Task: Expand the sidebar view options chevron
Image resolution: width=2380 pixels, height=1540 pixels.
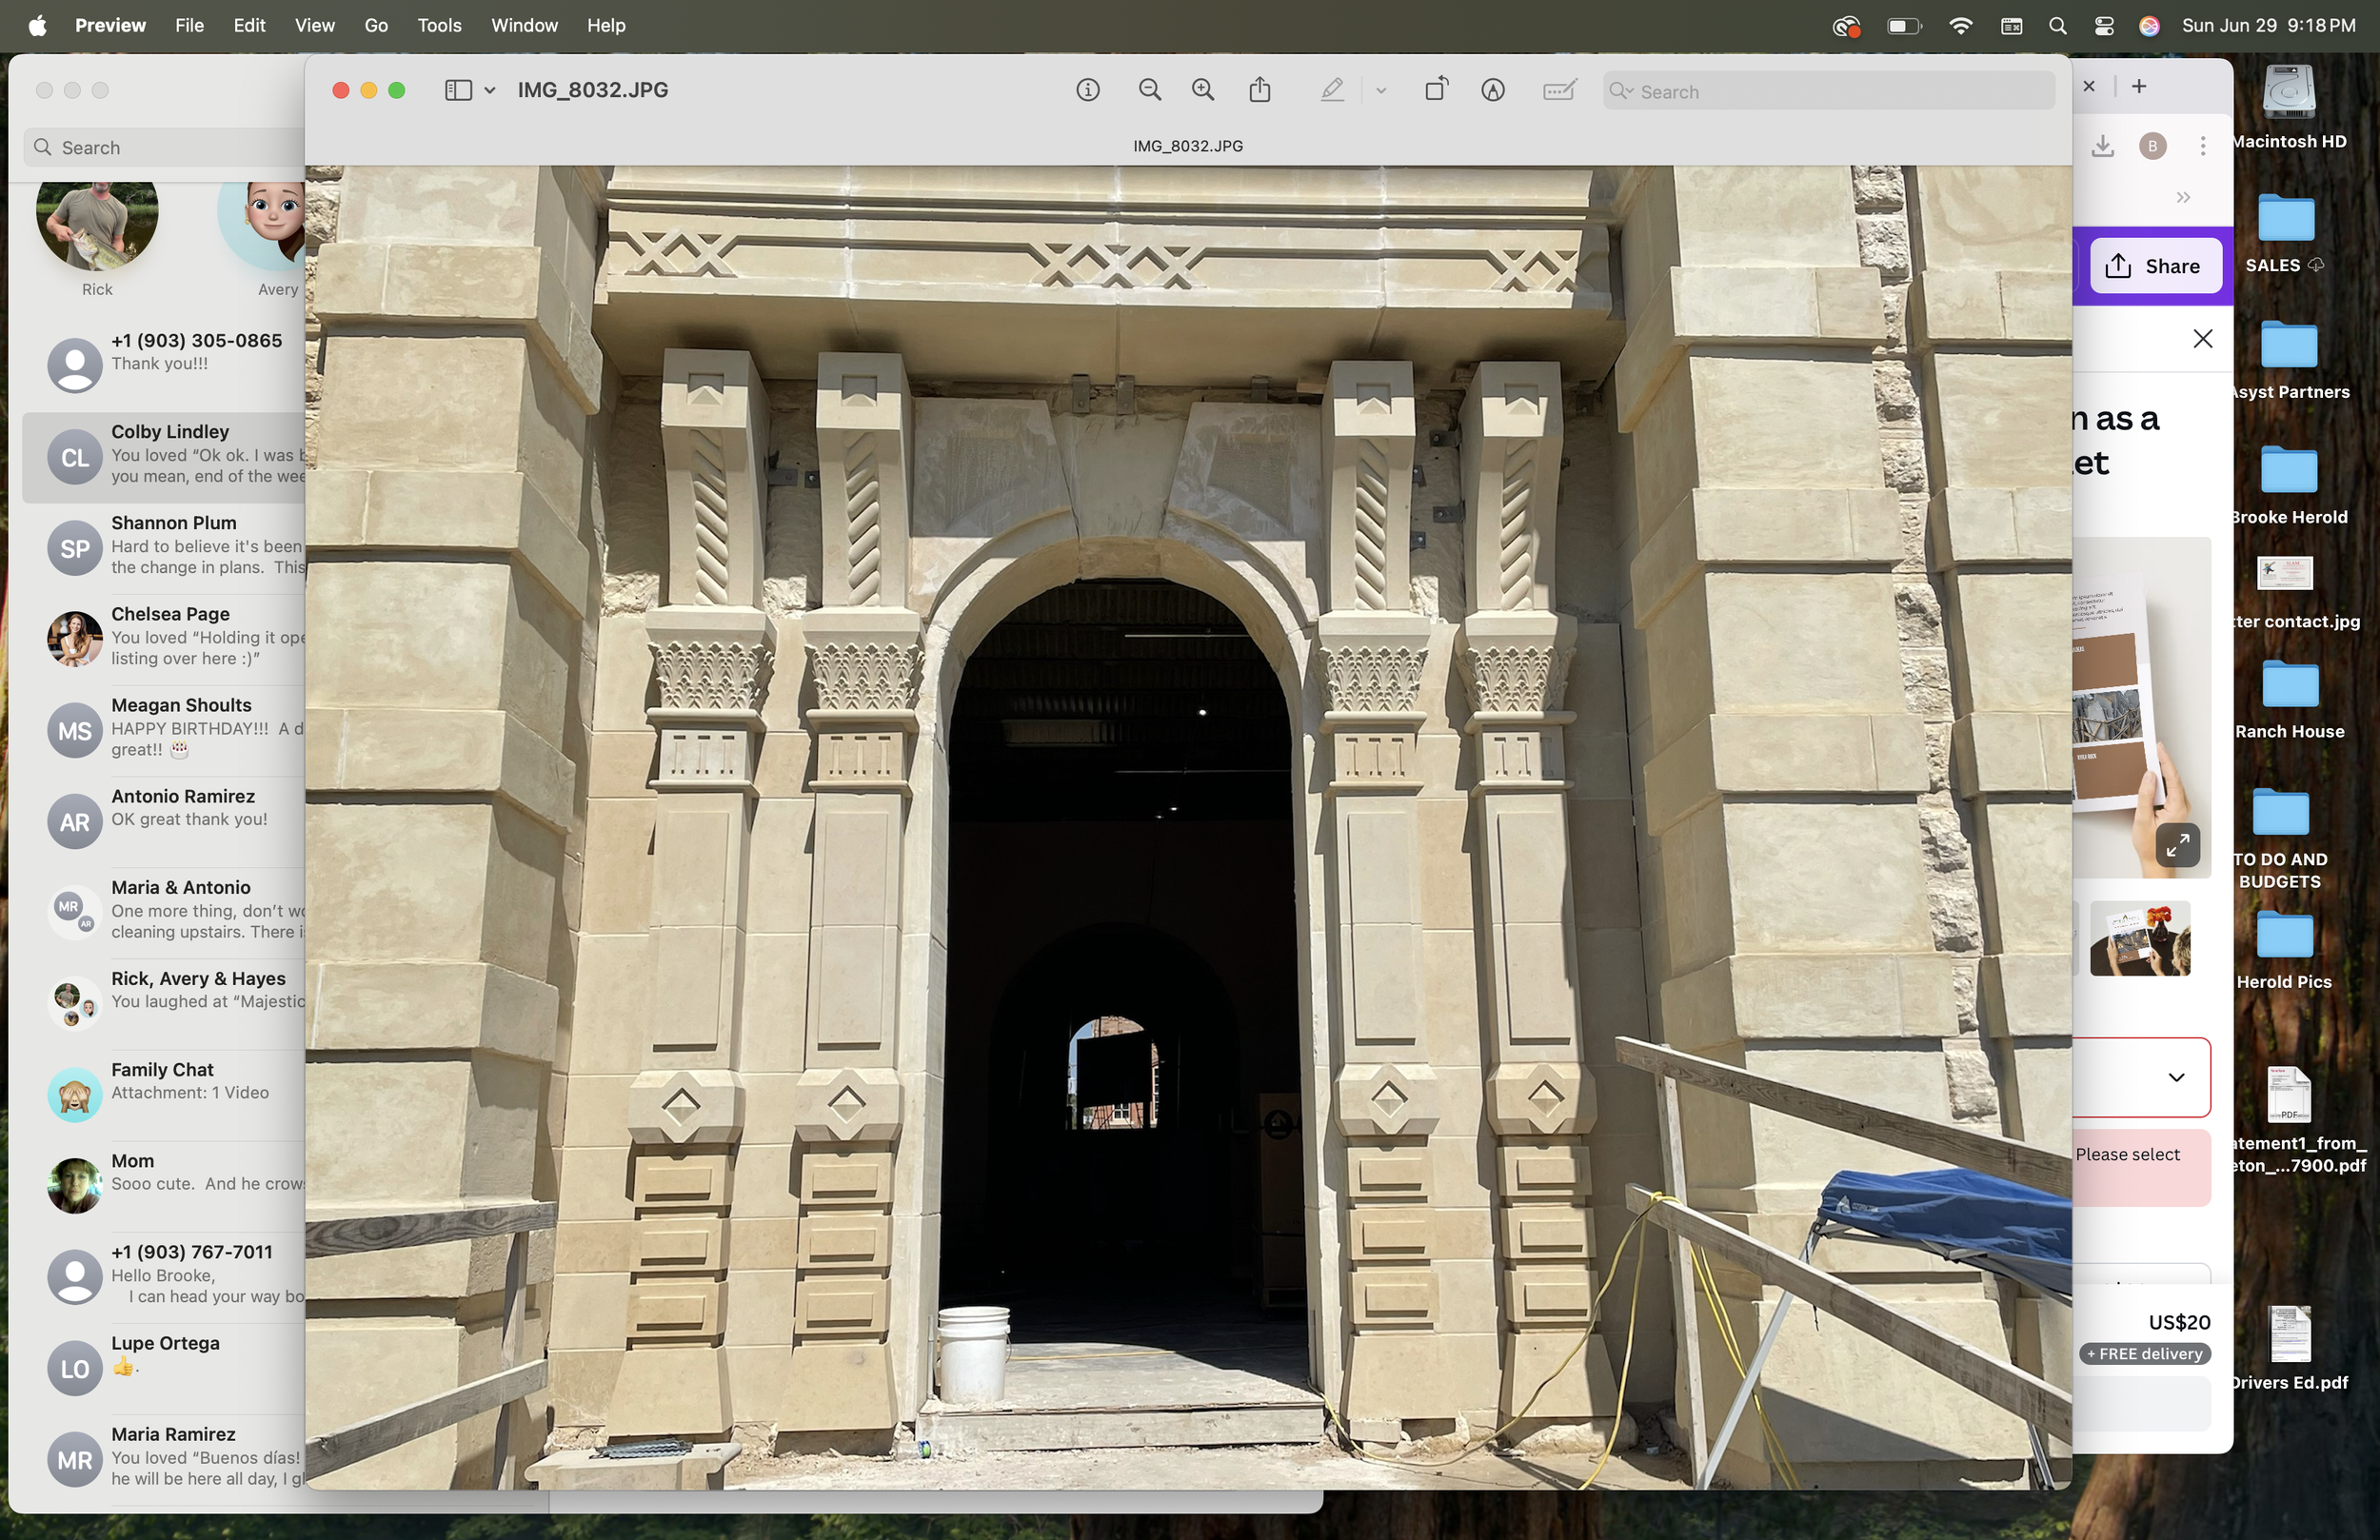Action: click(490, 91)
